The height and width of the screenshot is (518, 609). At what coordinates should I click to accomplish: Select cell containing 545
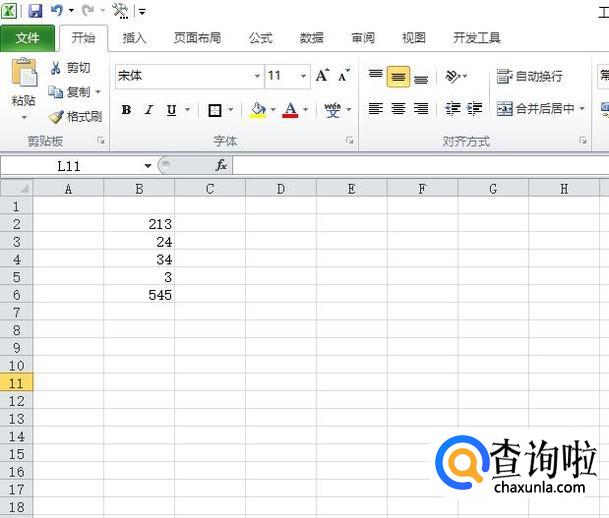coord(139,295)
